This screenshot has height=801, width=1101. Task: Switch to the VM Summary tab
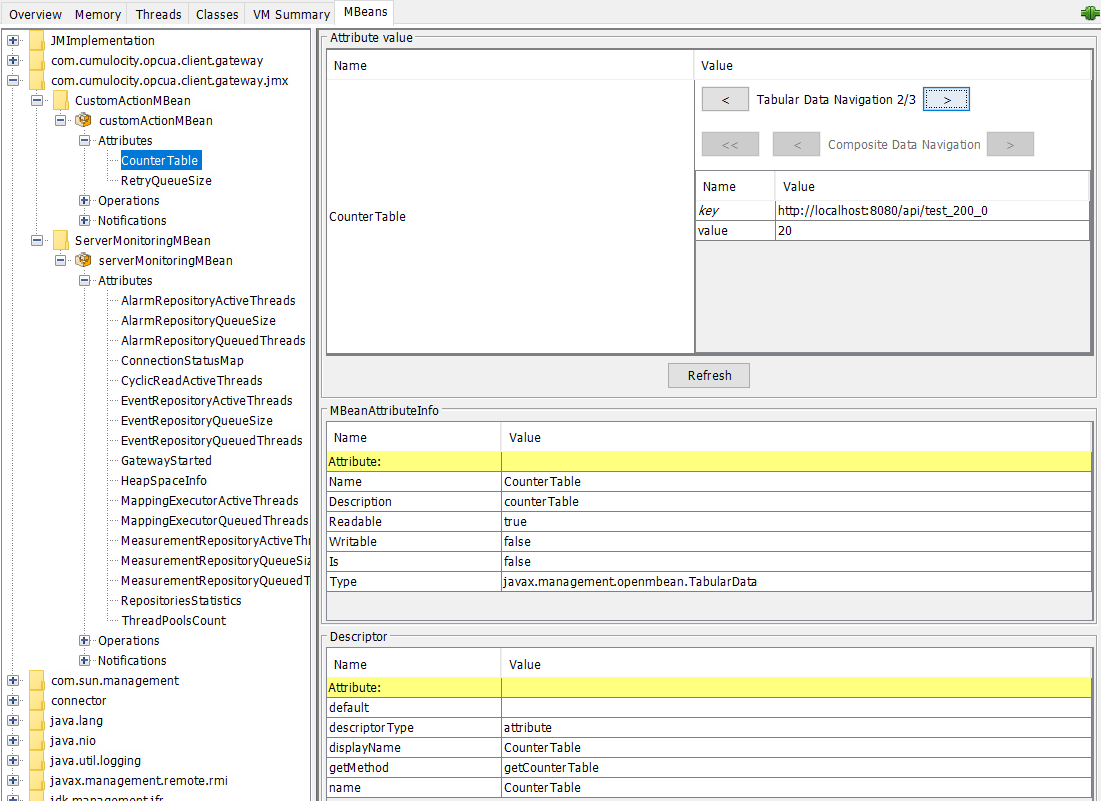click(x=289, y=13)
